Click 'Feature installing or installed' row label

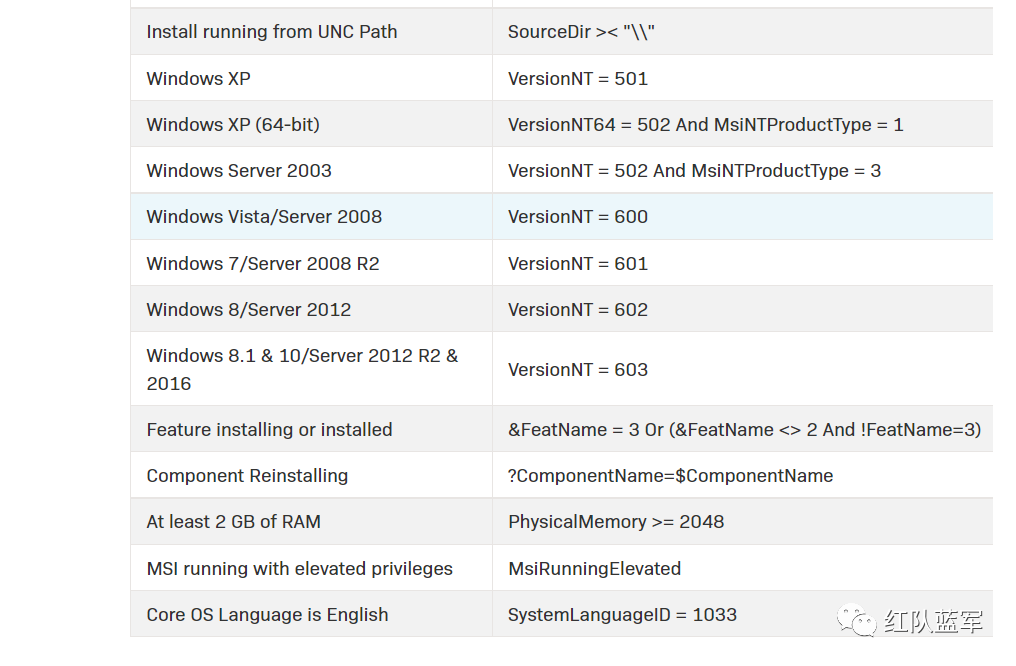(269, 430)
